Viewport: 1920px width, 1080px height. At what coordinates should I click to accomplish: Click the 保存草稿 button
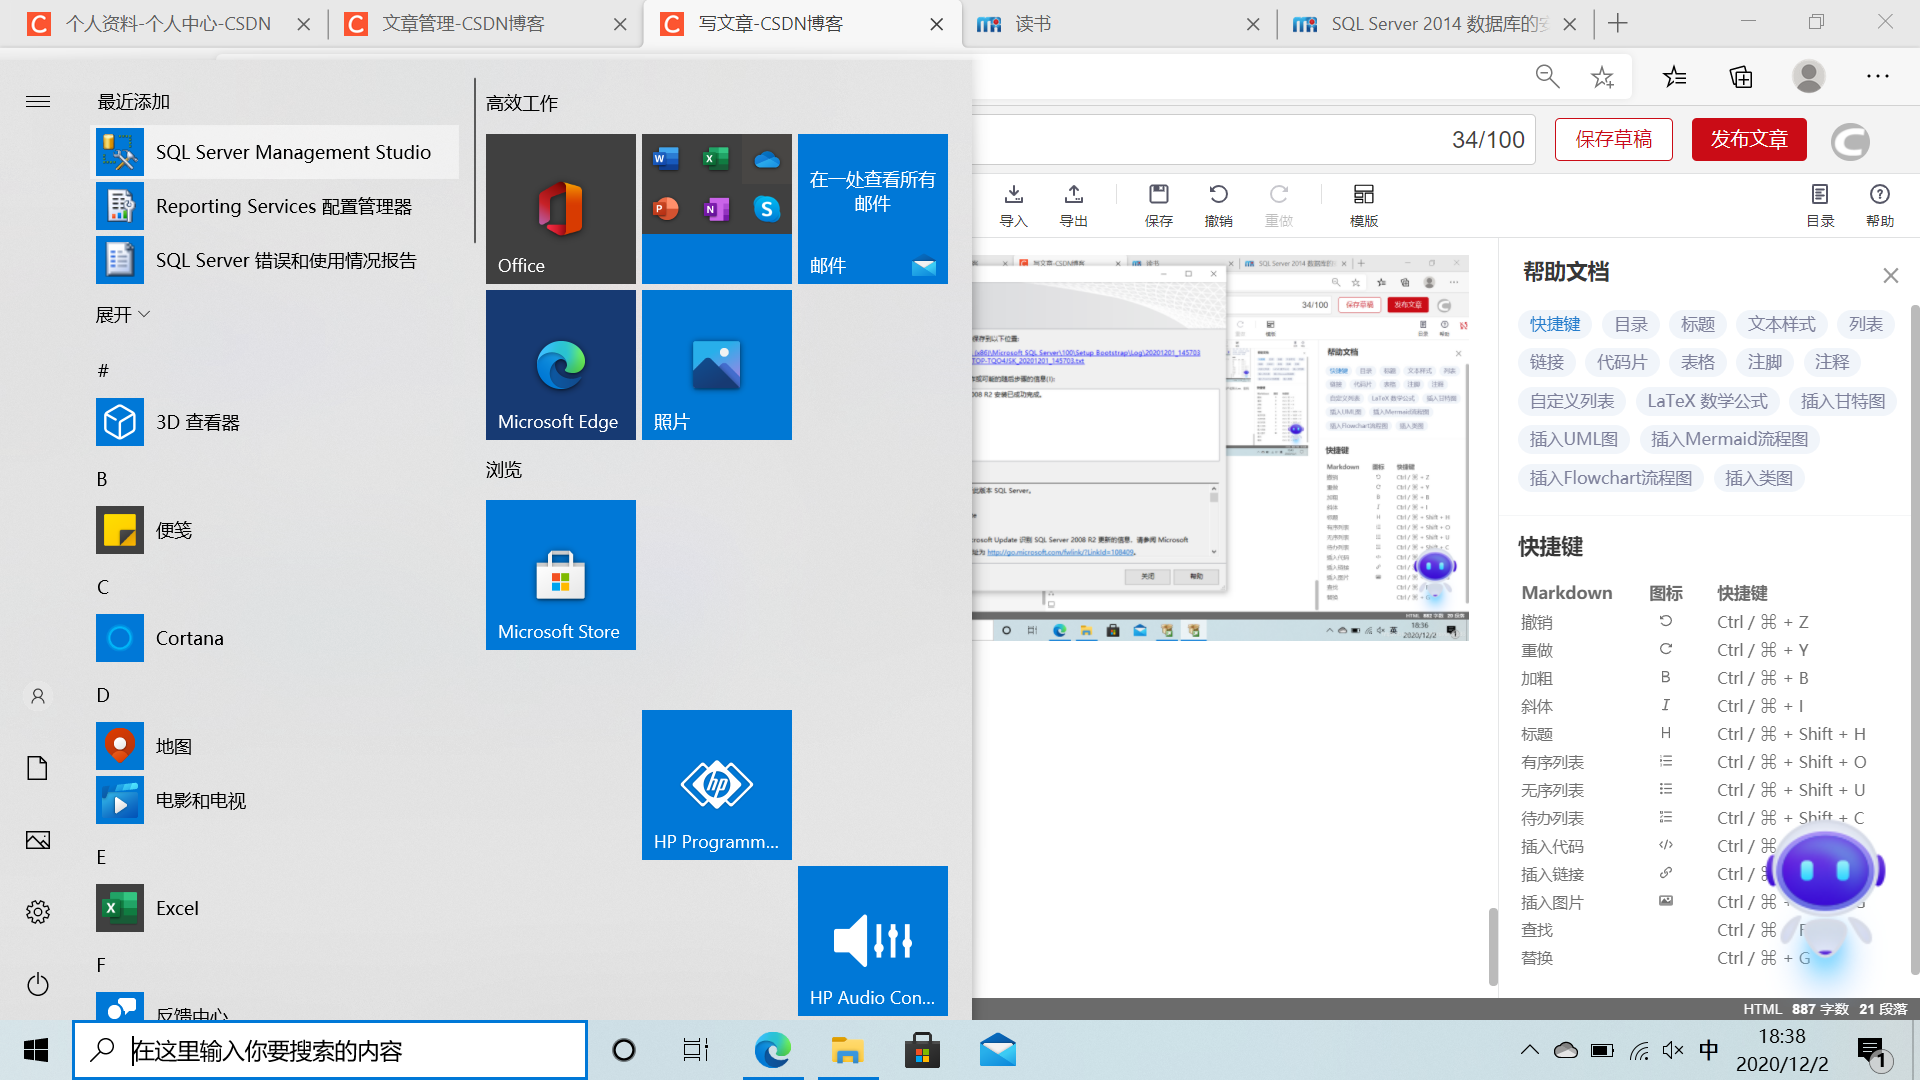point(1614,139)
